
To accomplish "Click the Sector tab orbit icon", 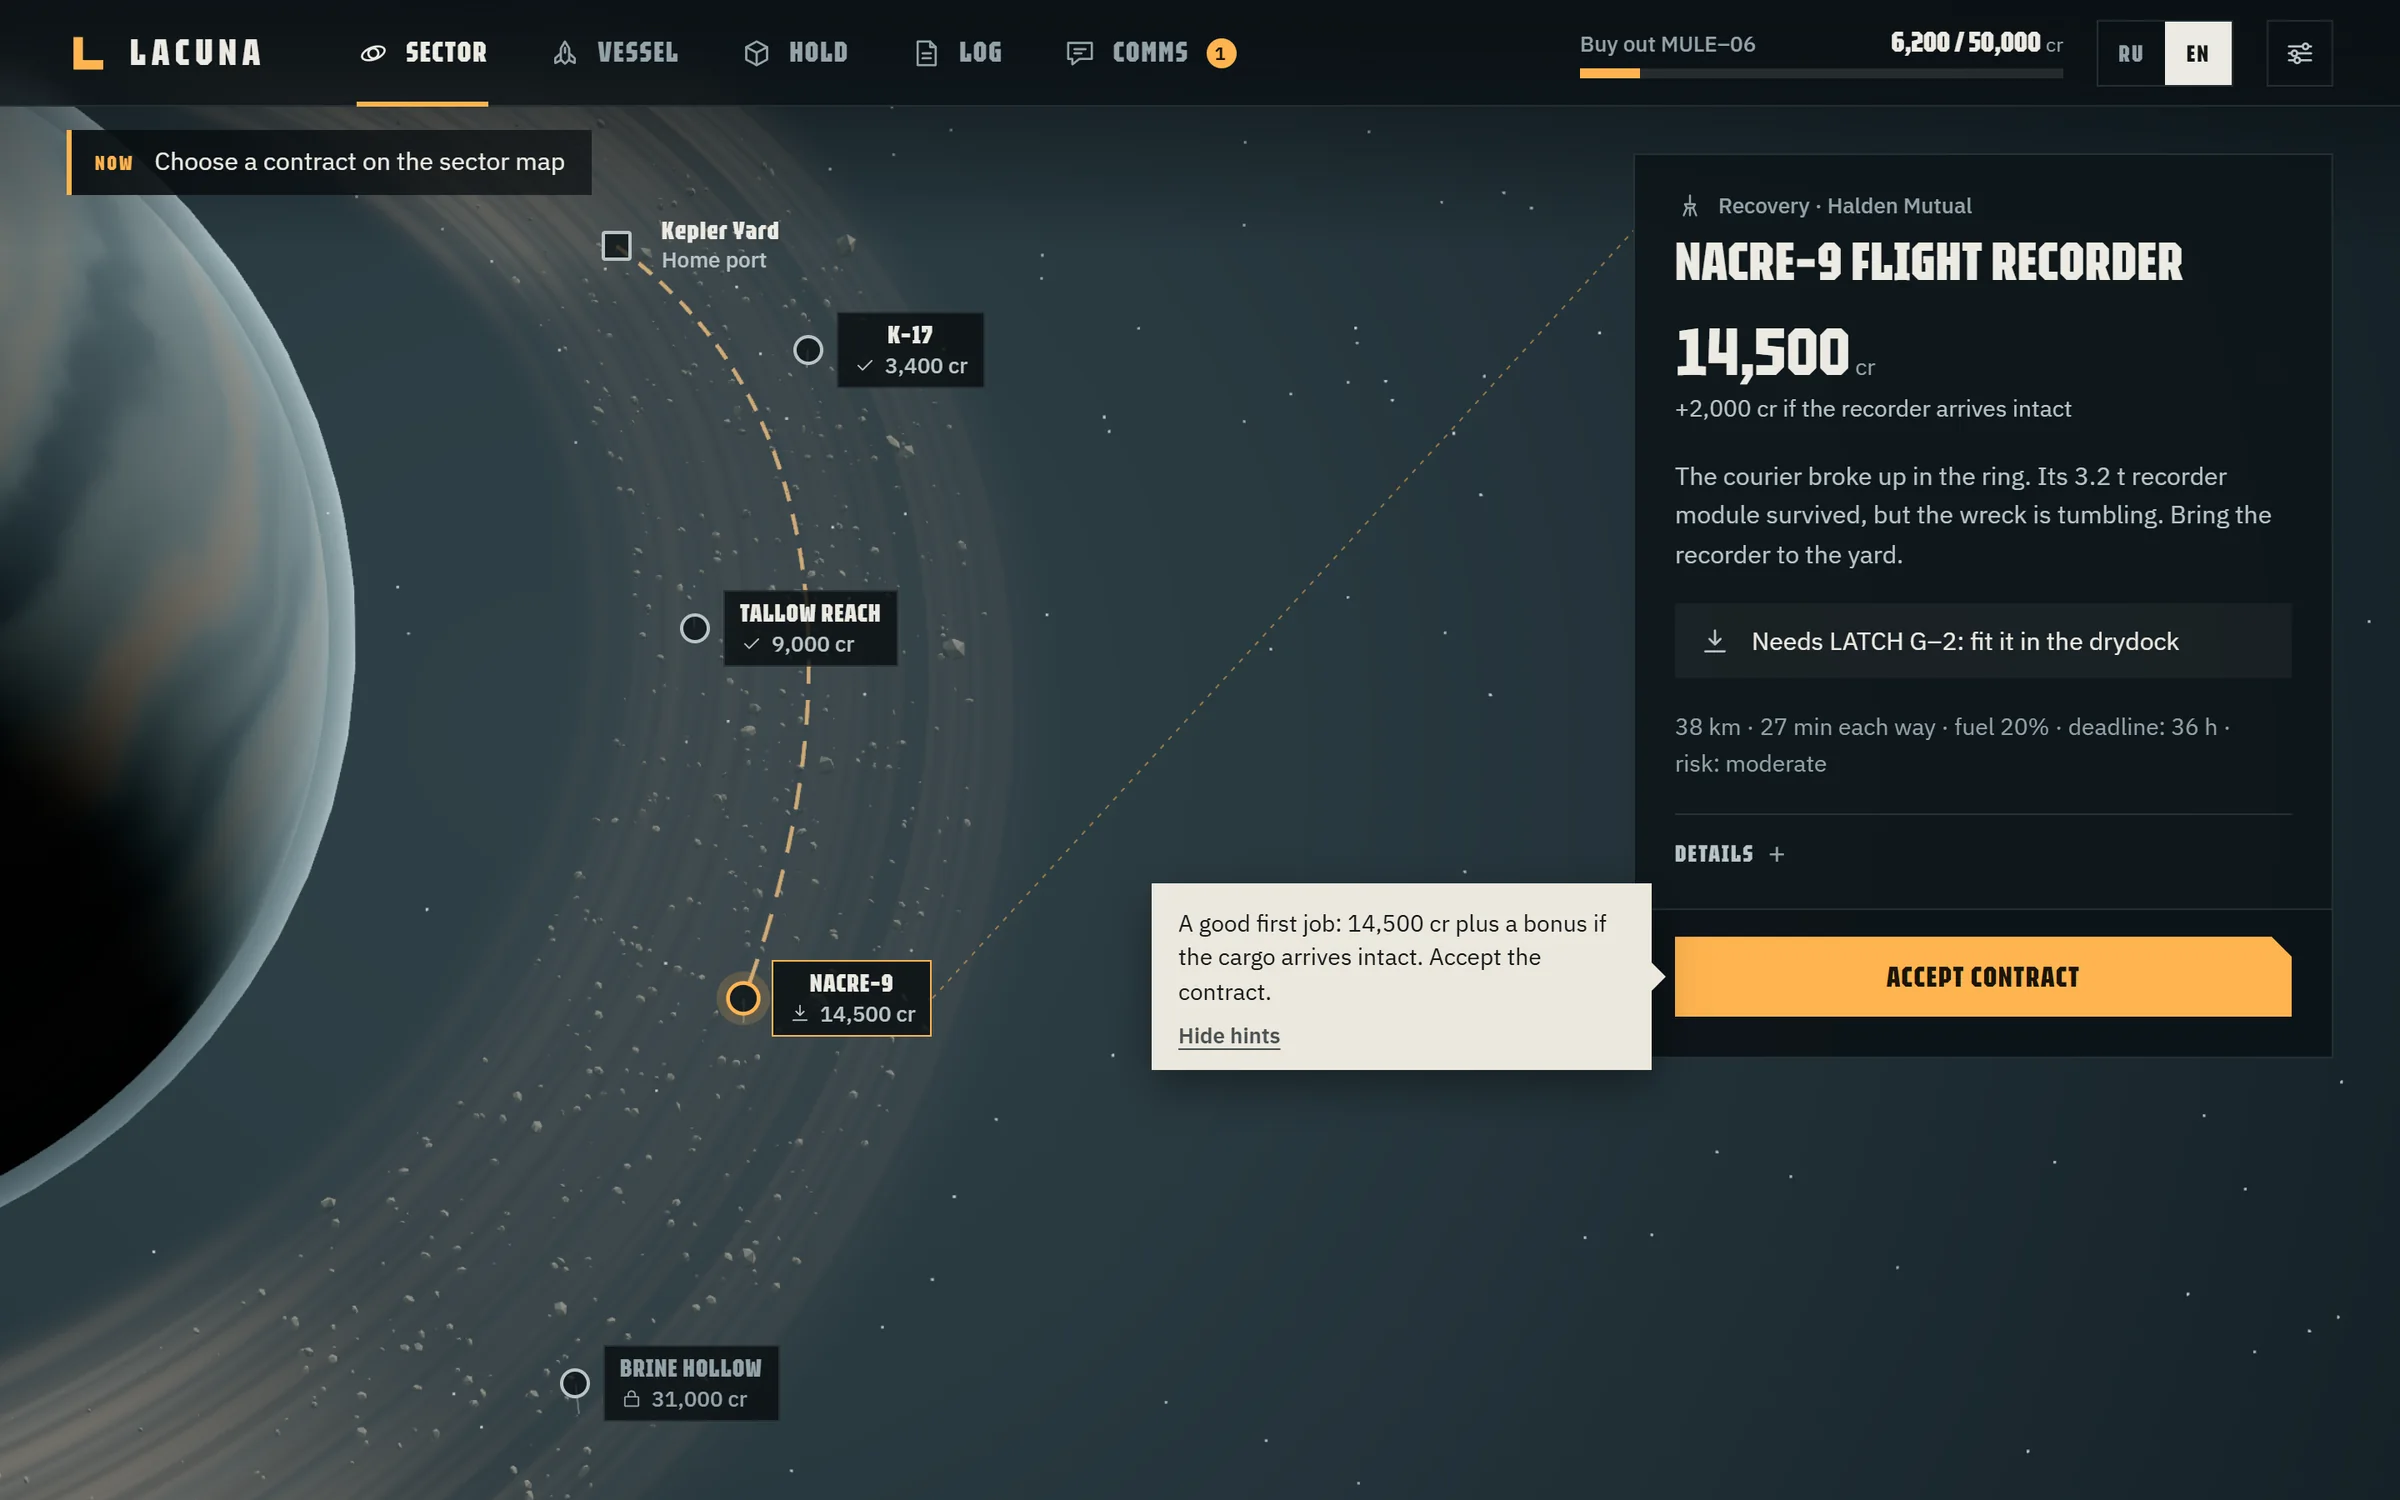I will click(373, 53).
